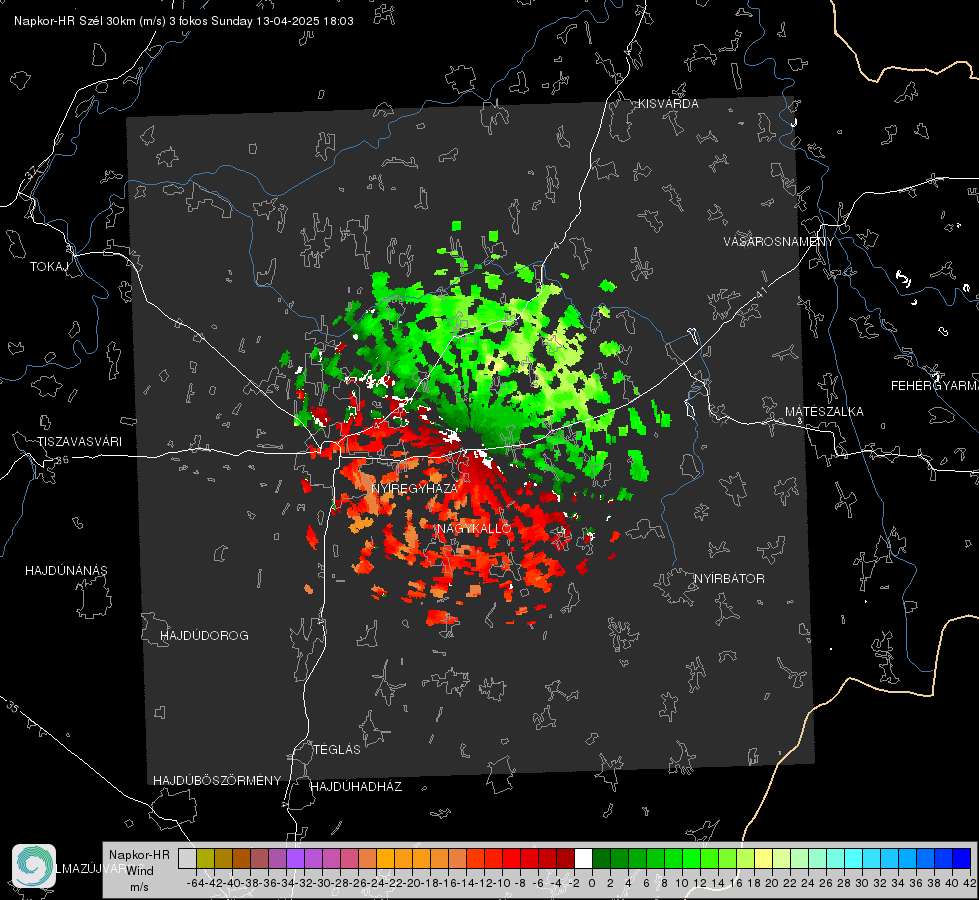Click the legend value label 42
The height and width of the screenshot is (900, 979).
tap(969, 883)
